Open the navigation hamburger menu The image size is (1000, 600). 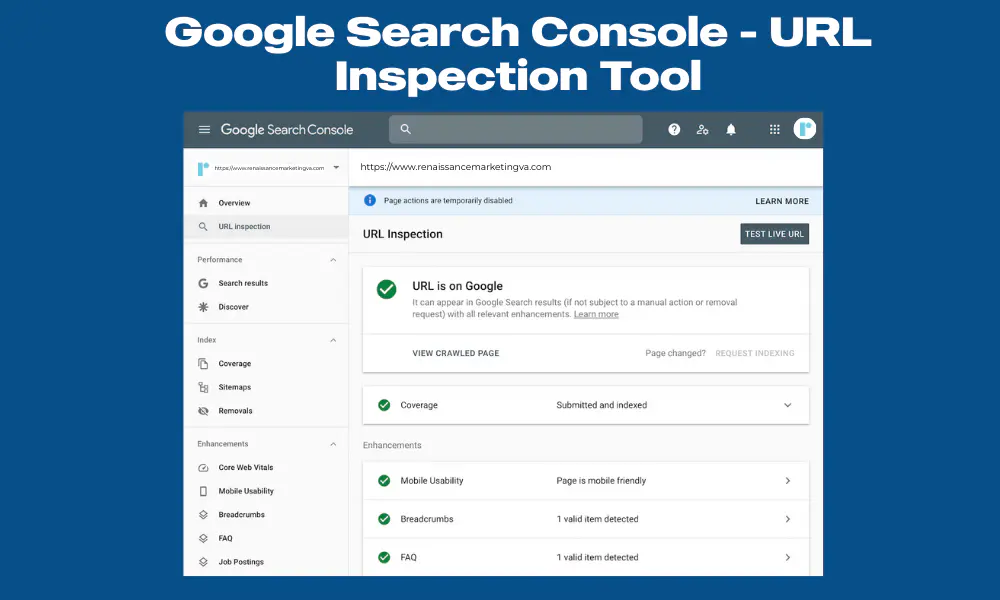[204, 129]
